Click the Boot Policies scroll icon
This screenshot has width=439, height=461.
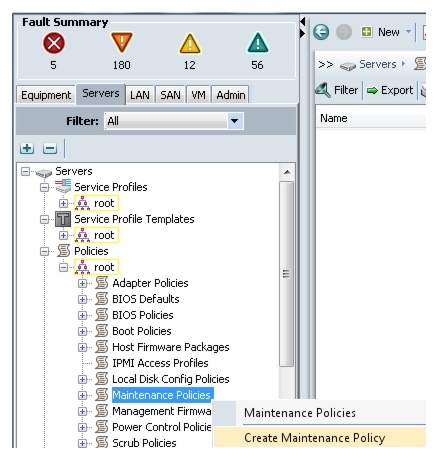click(102, 331)
